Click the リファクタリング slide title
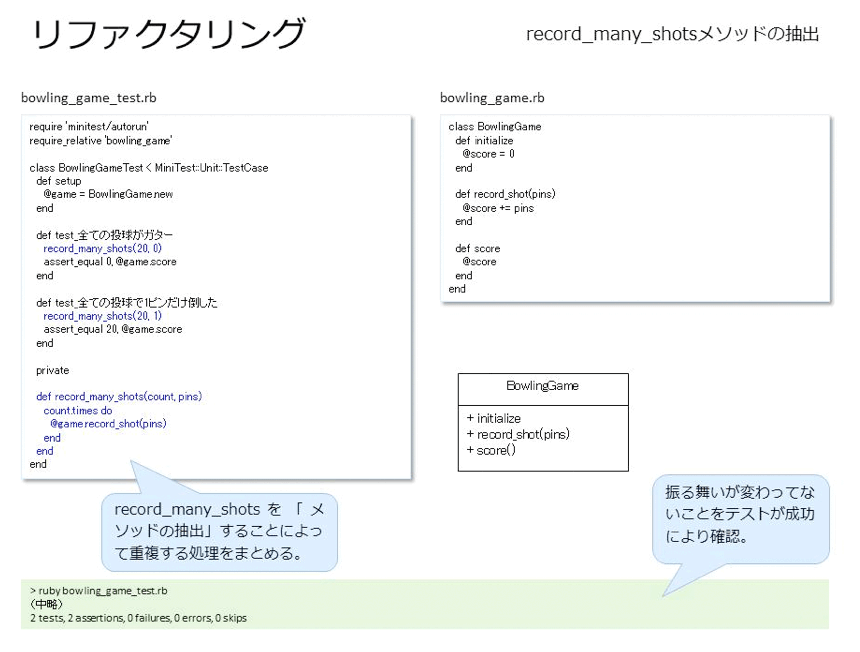This screenshot has height=652, width=860. 168,34
